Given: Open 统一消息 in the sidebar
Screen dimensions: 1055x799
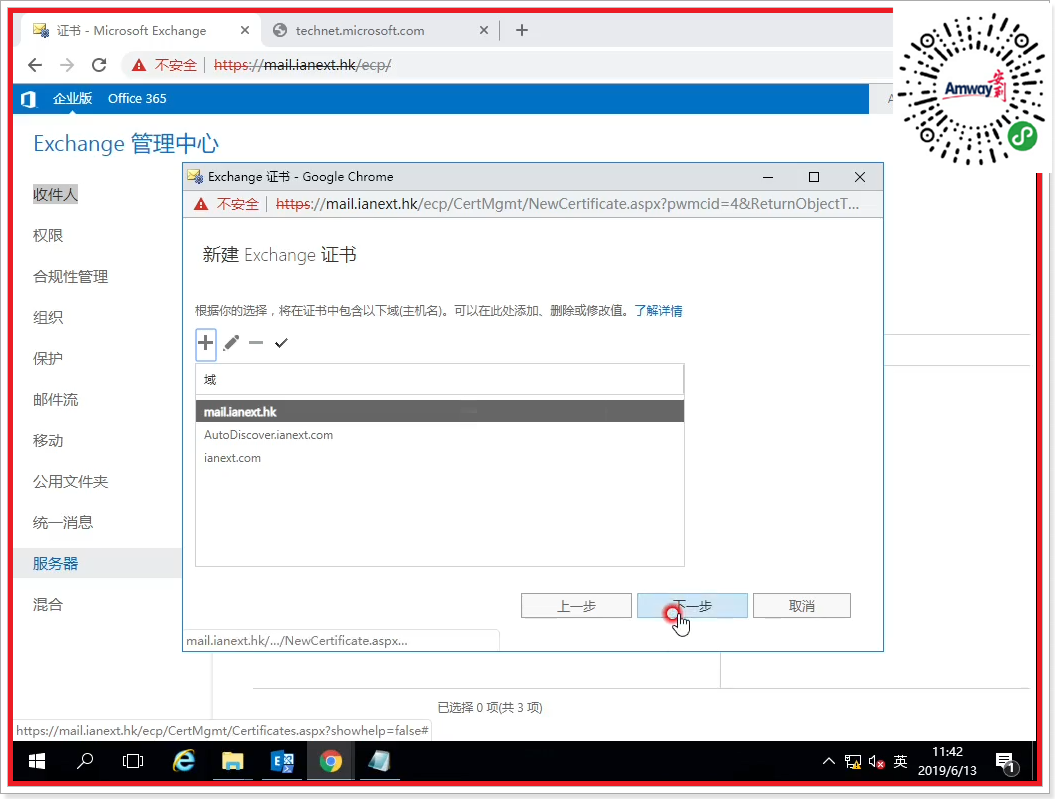Looking at the screenshot, I should (63, 523).
